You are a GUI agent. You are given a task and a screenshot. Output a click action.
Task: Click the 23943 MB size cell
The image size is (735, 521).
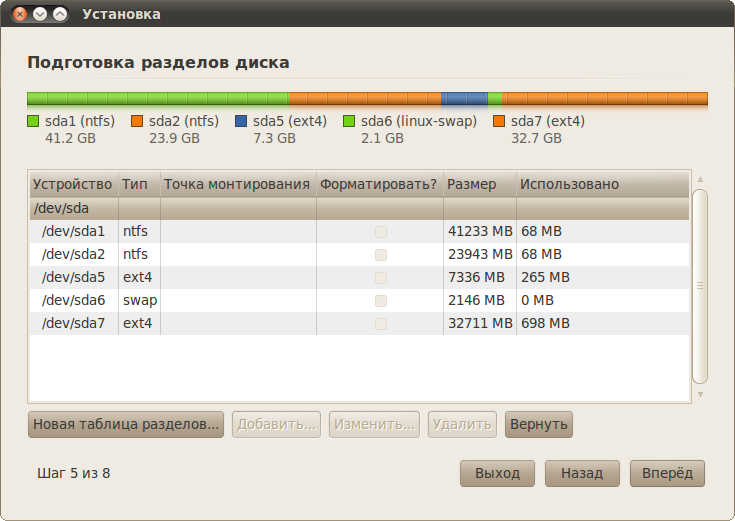click(480, 254)
